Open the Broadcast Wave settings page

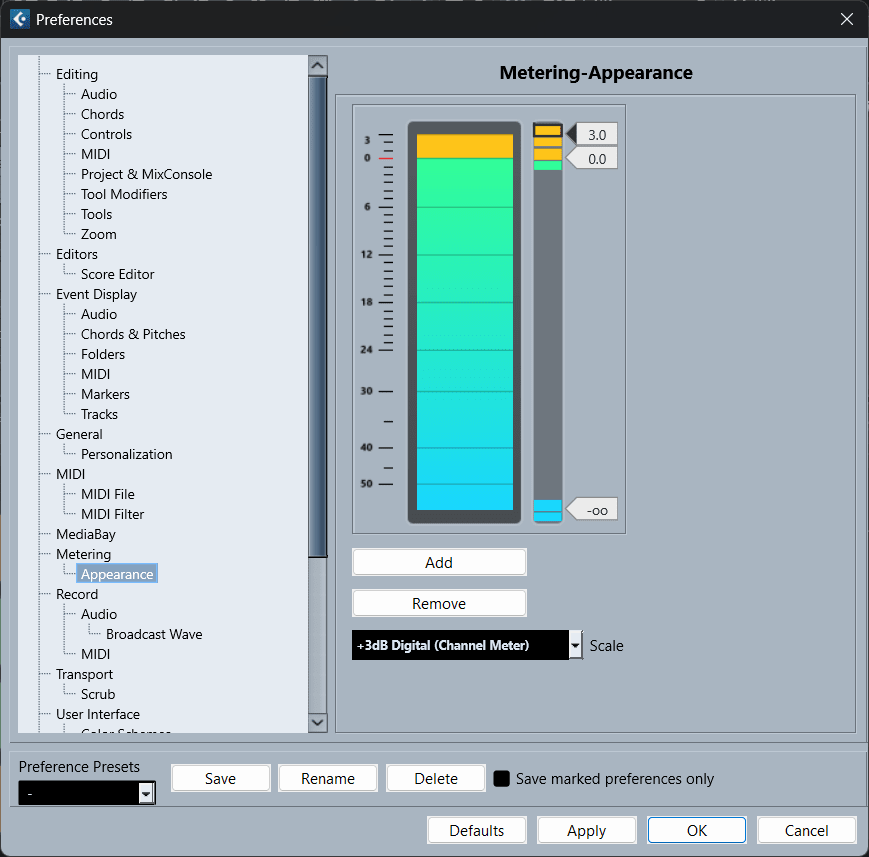coord(154,634)
